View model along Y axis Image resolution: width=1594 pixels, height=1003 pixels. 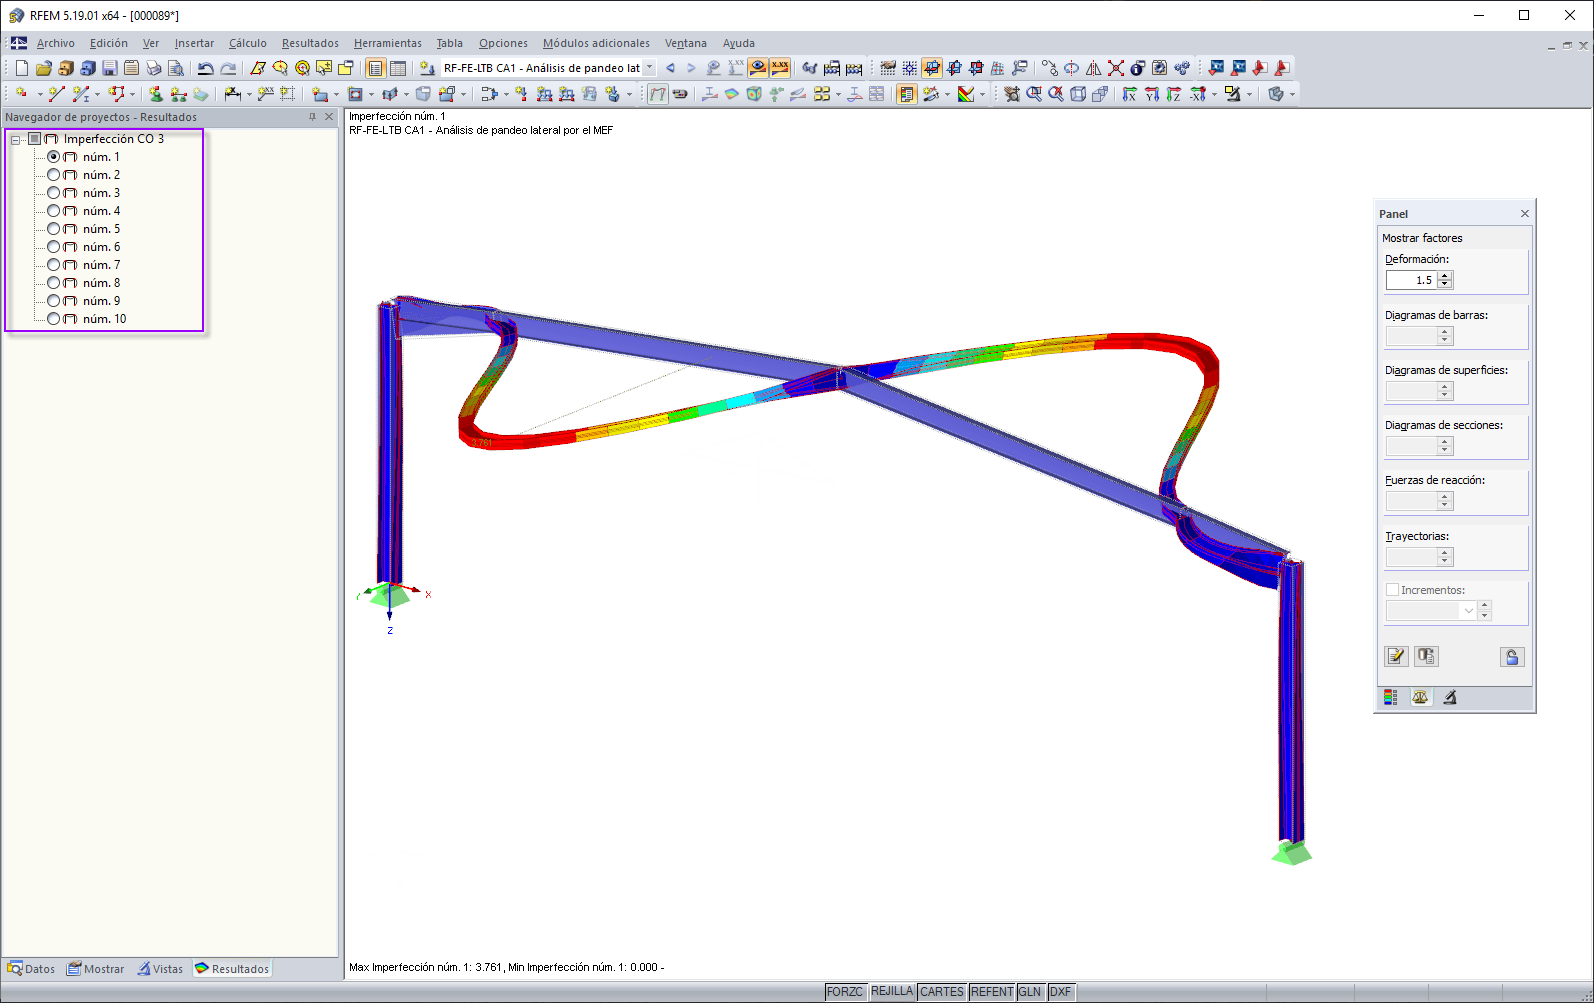click(x=1152, y=94)
